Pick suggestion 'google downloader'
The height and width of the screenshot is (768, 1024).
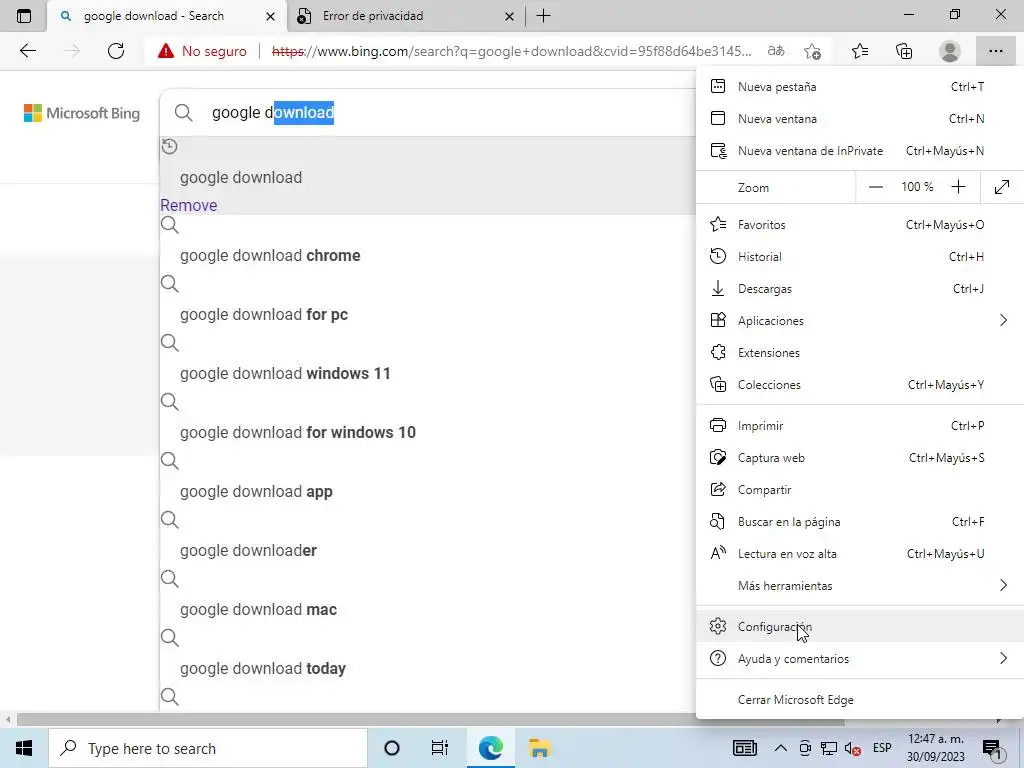(x=248, y=551)
